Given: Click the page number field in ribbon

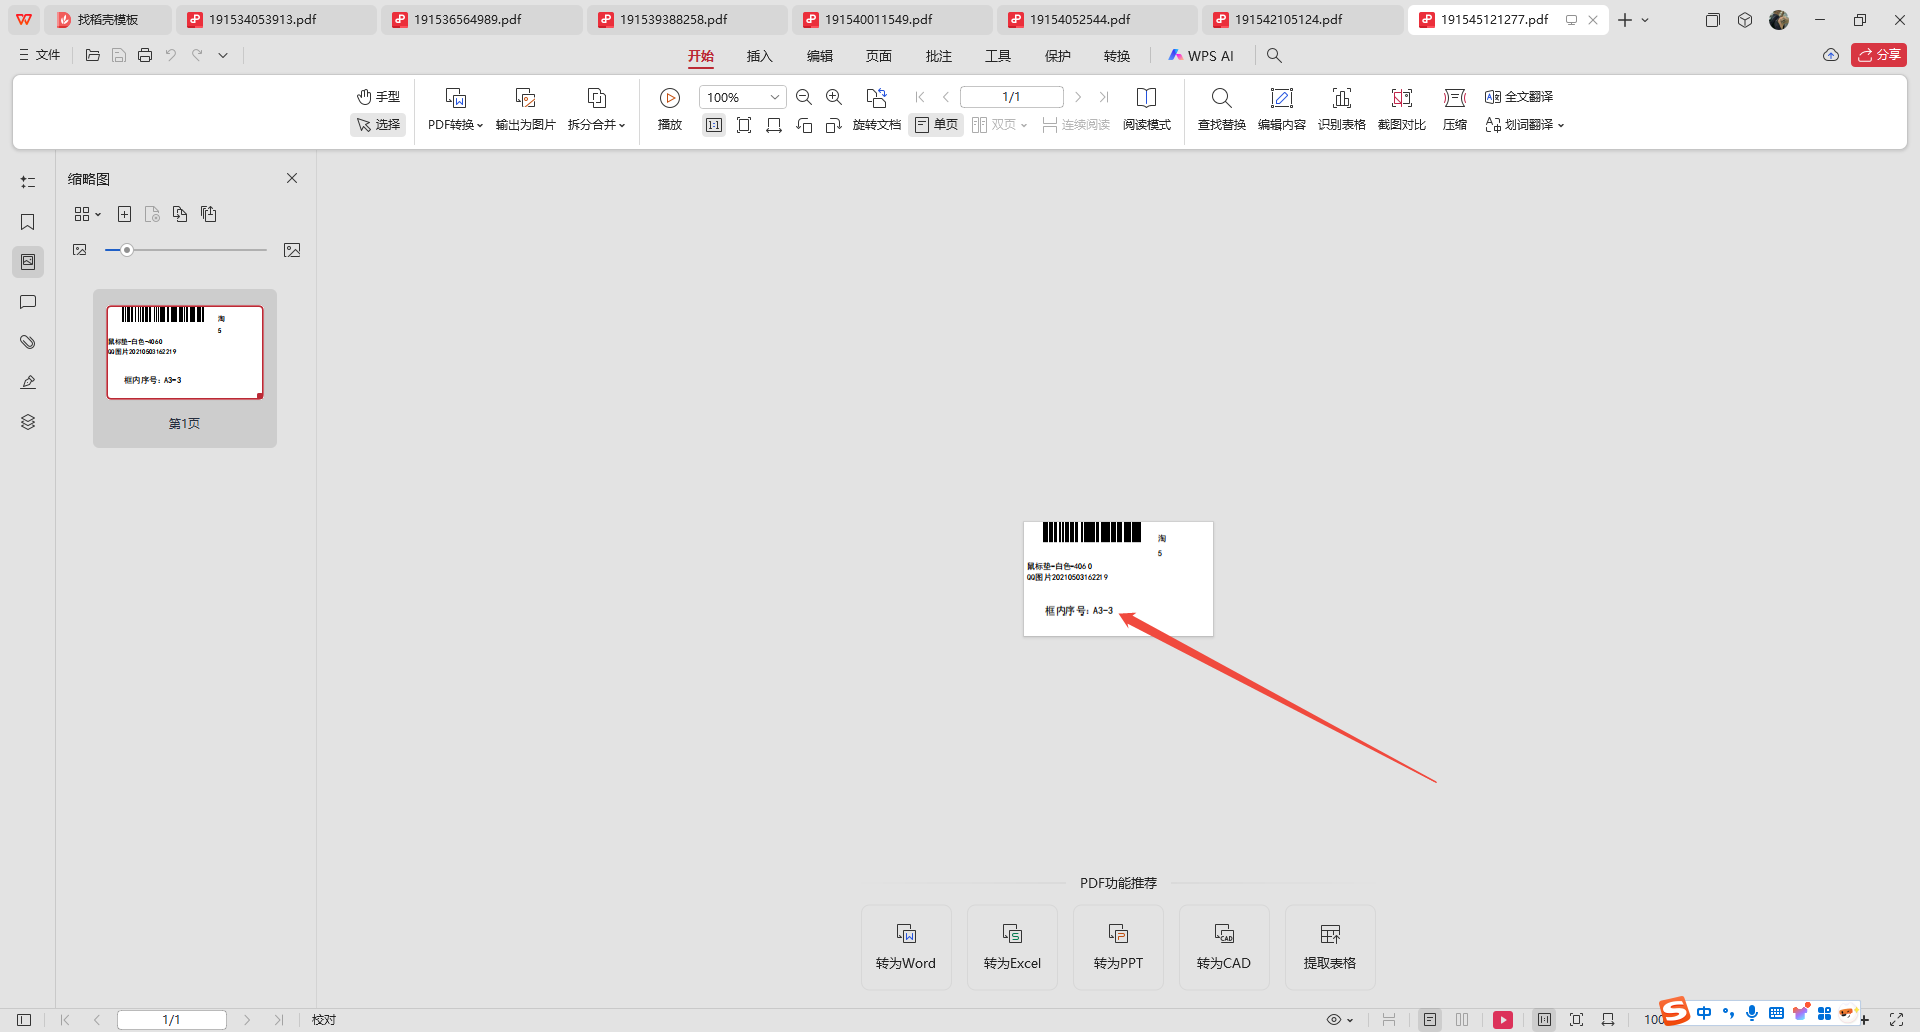Looking at the screenshot, I should 1011,97.
